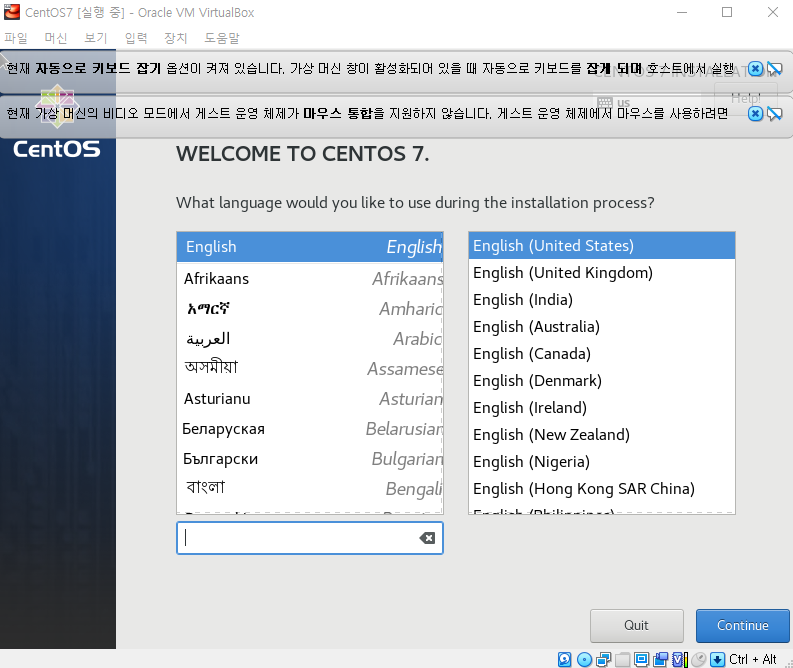The image size is (793, 668).
Task: Suppress the keyboard auto-capture message permanently
Action: [x=775, y=69]
